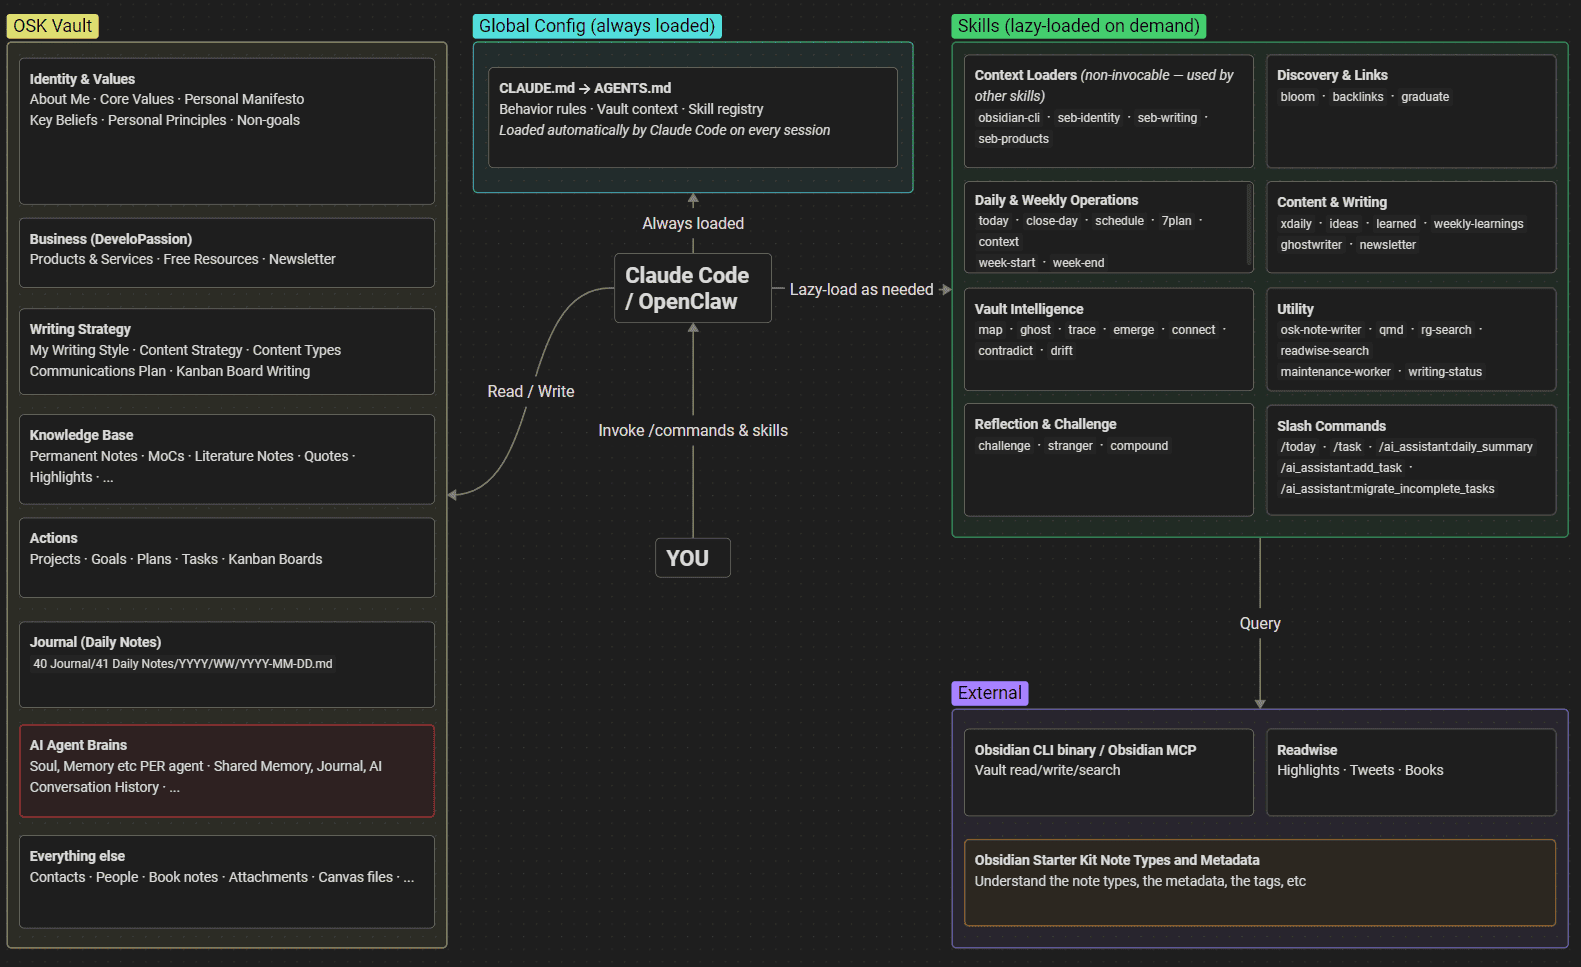Click the emerge skill tag
The width and height of the screenshot is (1581, 967).
pos(1133,330)
